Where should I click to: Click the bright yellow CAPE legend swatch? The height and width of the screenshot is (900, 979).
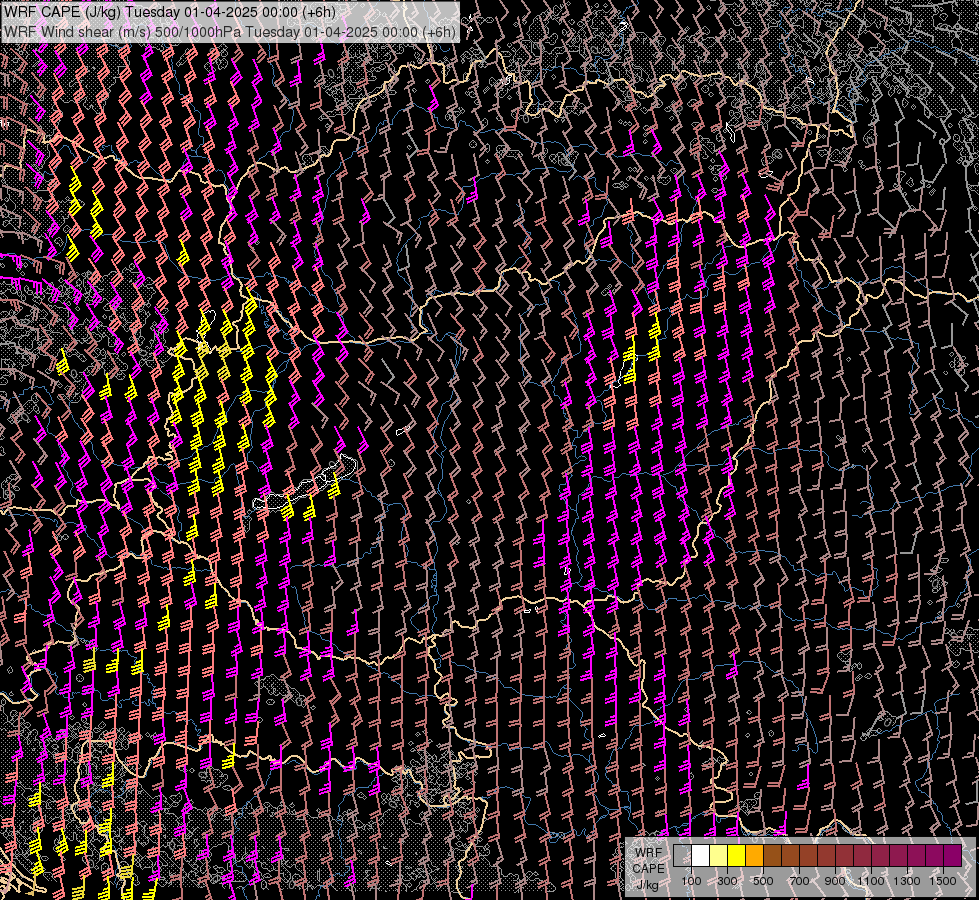(x=737, y=855)
